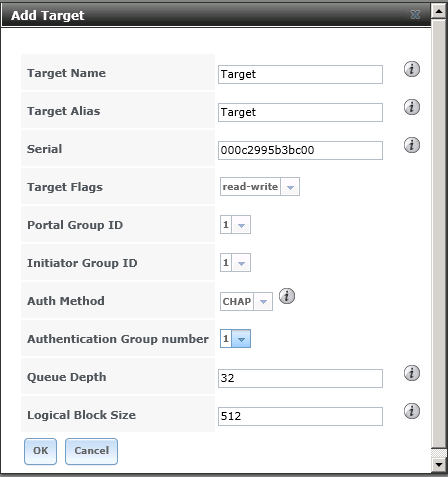View Queue Depth info icon
Screen dimensions: 448x477
412,373
